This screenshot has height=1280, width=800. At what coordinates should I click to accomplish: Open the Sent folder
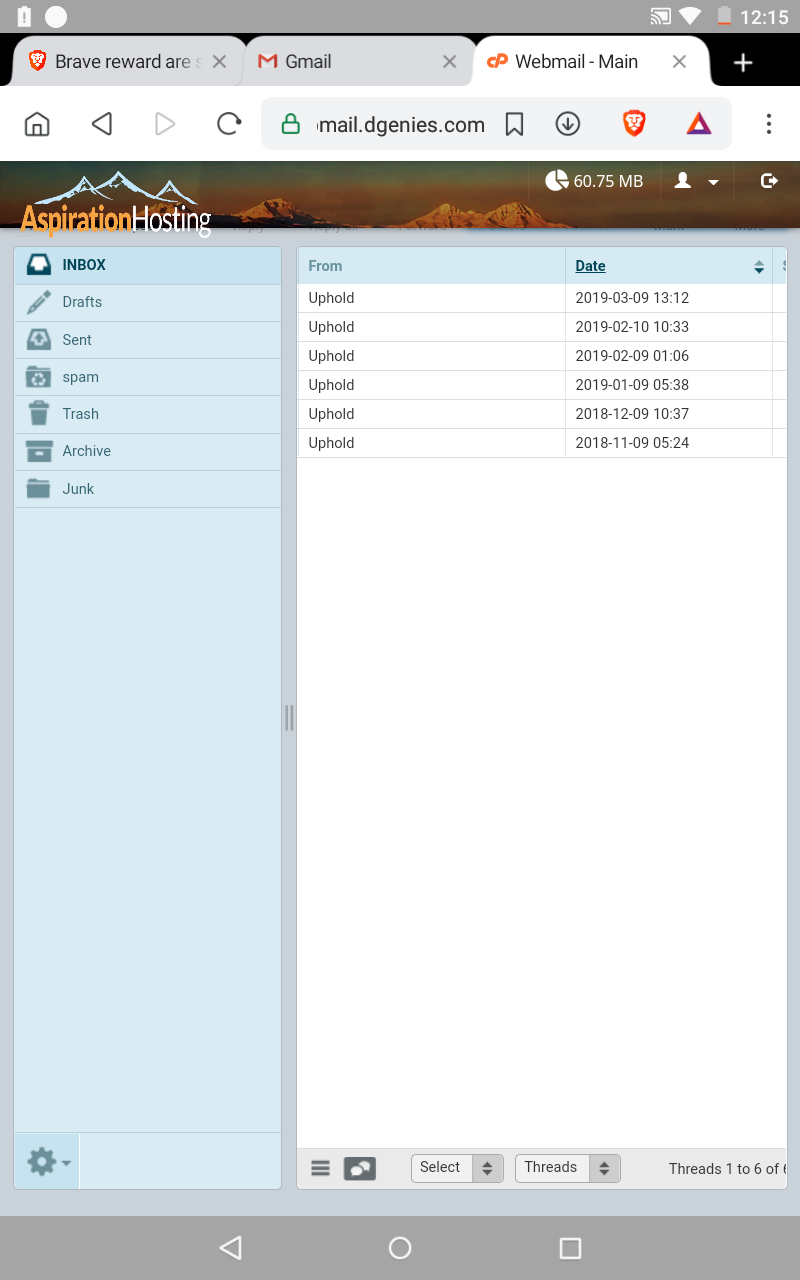[x=148, y=340]
